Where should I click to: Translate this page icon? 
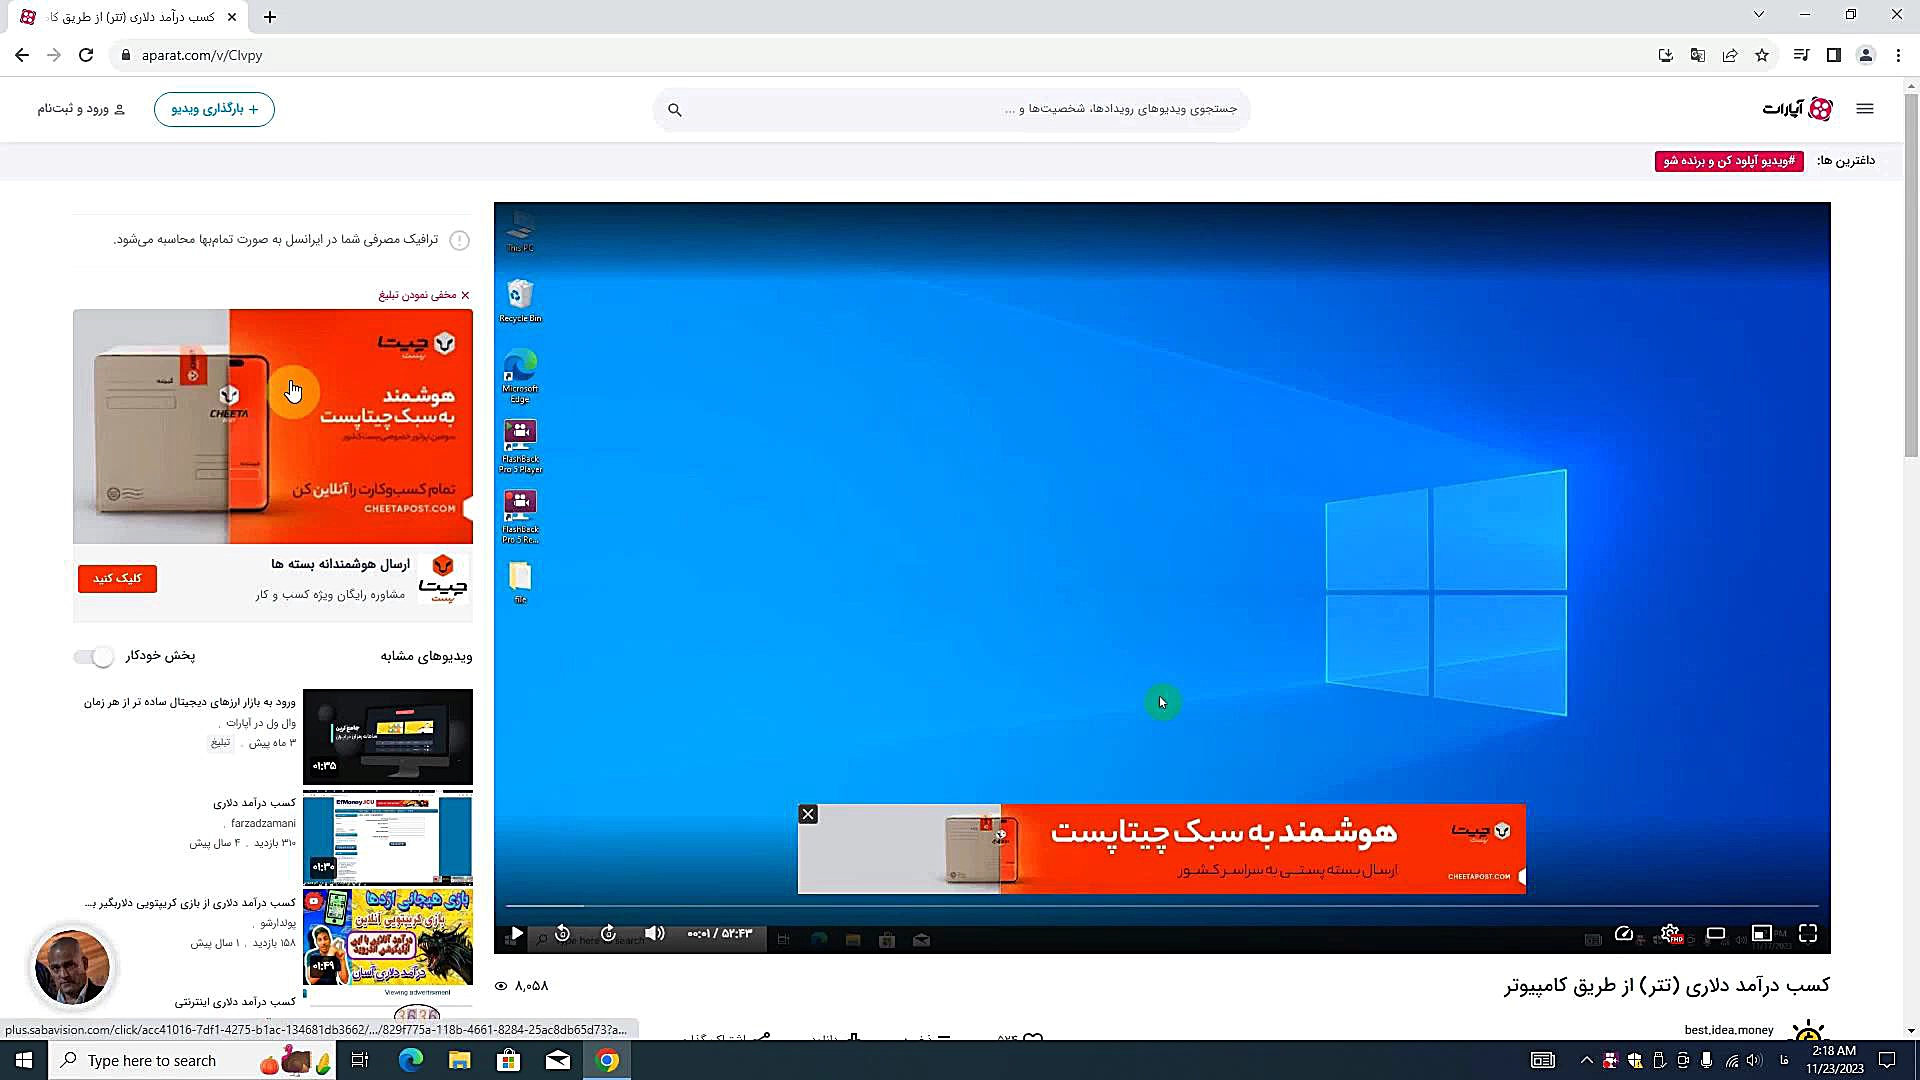tap(1697, 55)
